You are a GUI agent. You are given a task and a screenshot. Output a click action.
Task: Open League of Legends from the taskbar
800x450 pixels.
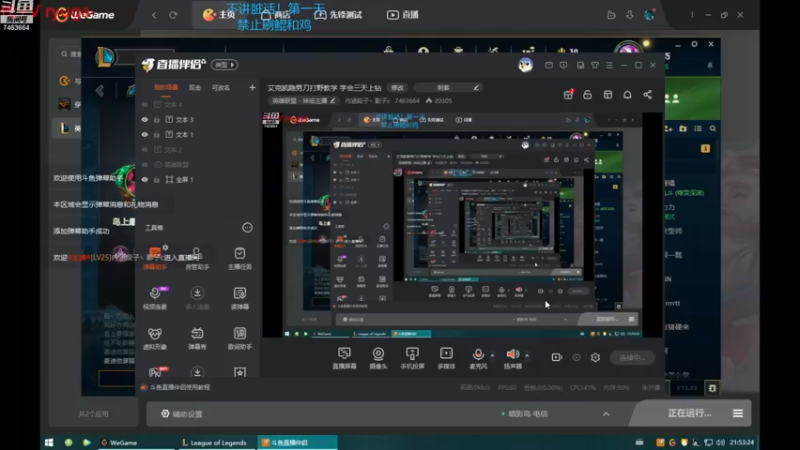click(x=214, y=442)
